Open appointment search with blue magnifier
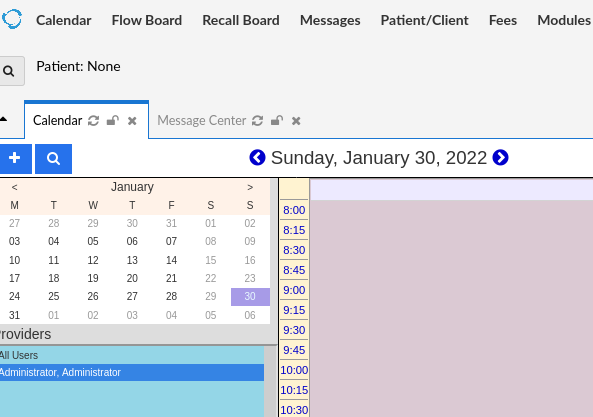 pyautogui.click(x=53, y=158)
